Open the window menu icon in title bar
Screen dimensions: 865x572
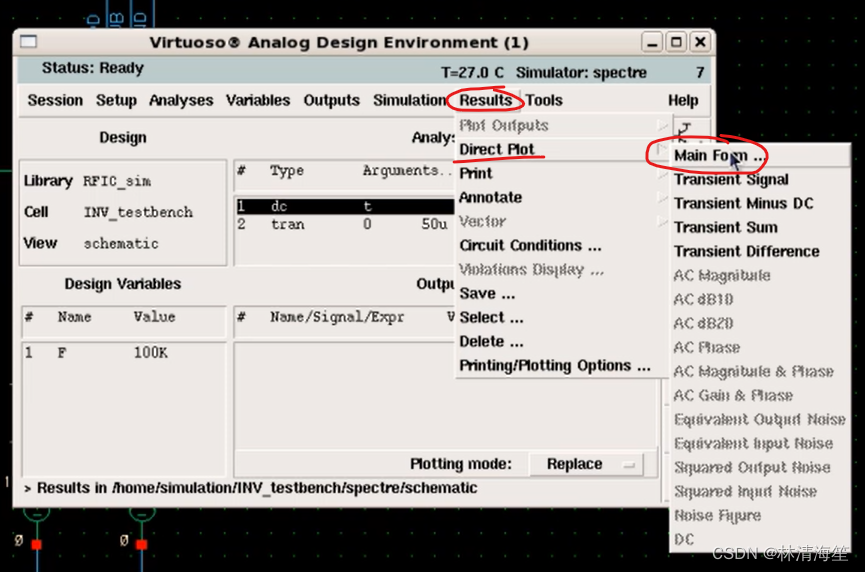pyautogui.click(x=28, y=41)
